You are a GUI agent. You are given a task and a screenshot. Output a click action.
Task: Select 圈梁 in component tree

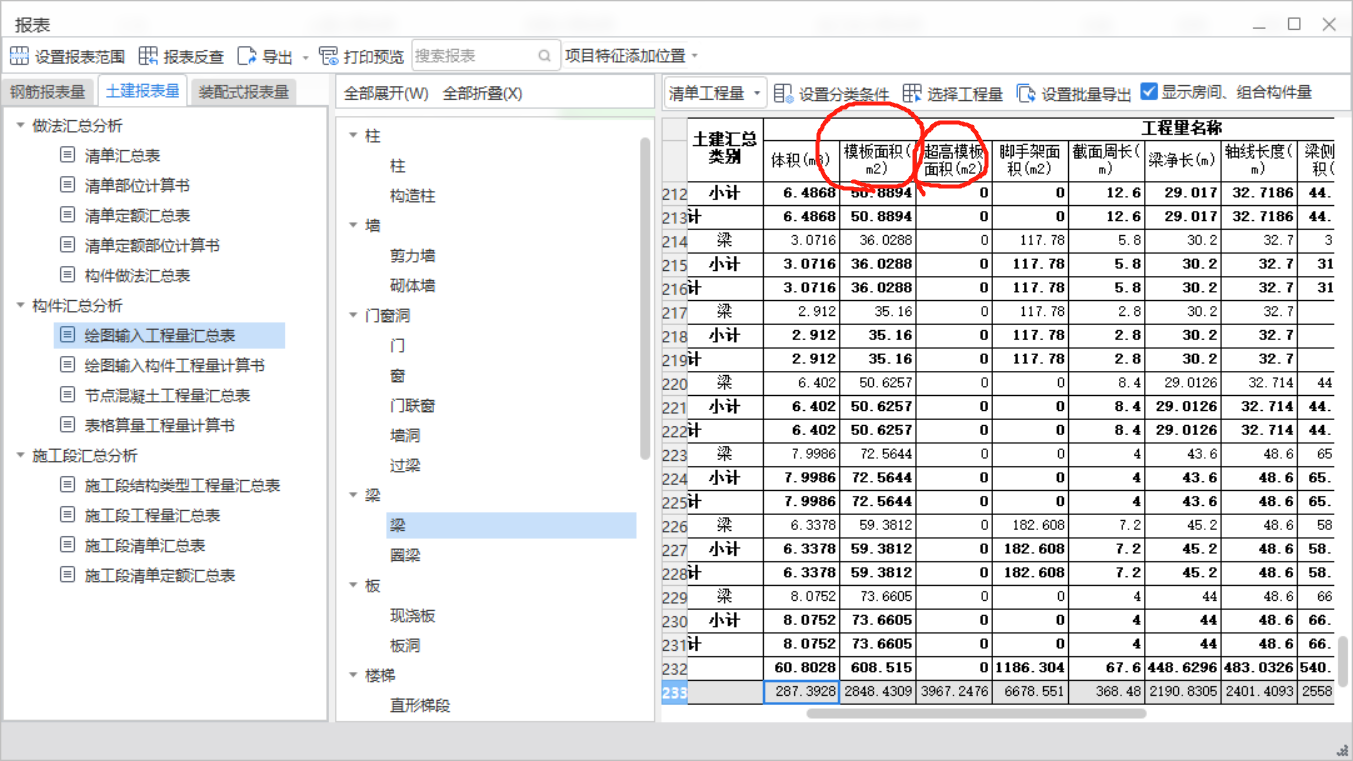405,556
